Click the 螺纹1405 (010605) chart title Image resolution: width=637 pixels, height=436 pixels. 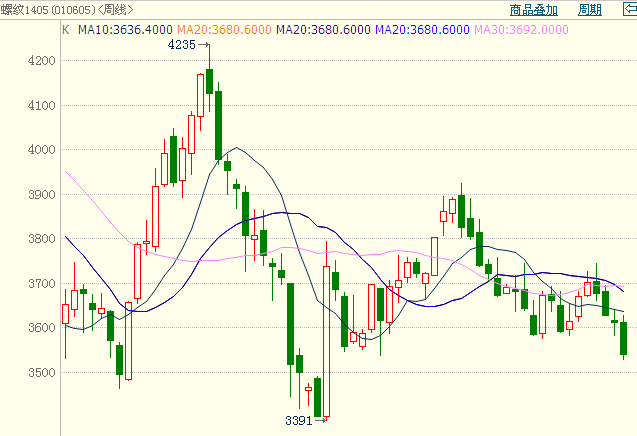tap(46, 10)
